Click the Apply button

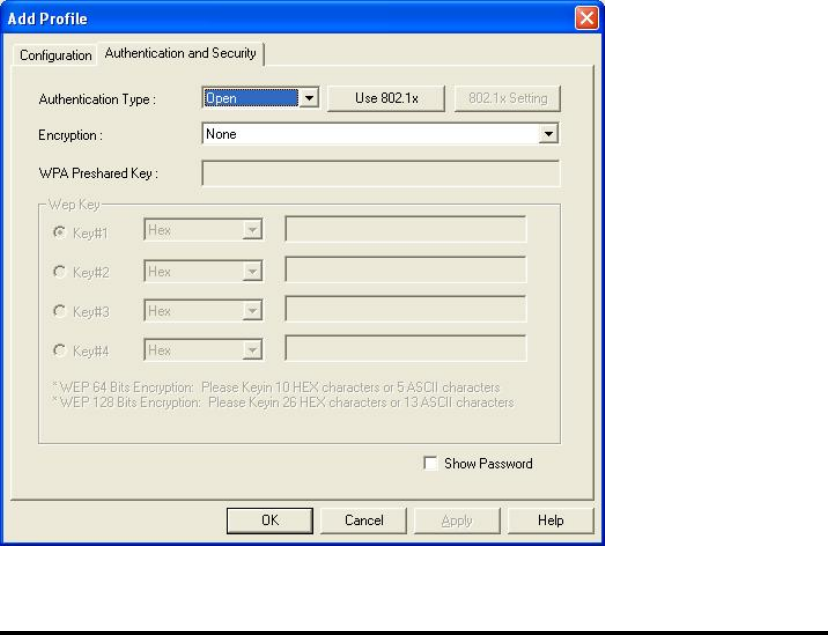pos(457,521)
